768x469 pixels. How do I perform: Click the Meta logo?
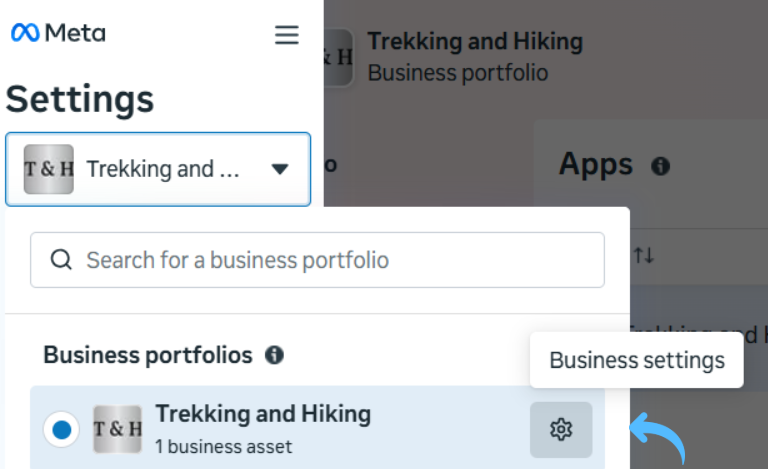[x=57, y=33]
